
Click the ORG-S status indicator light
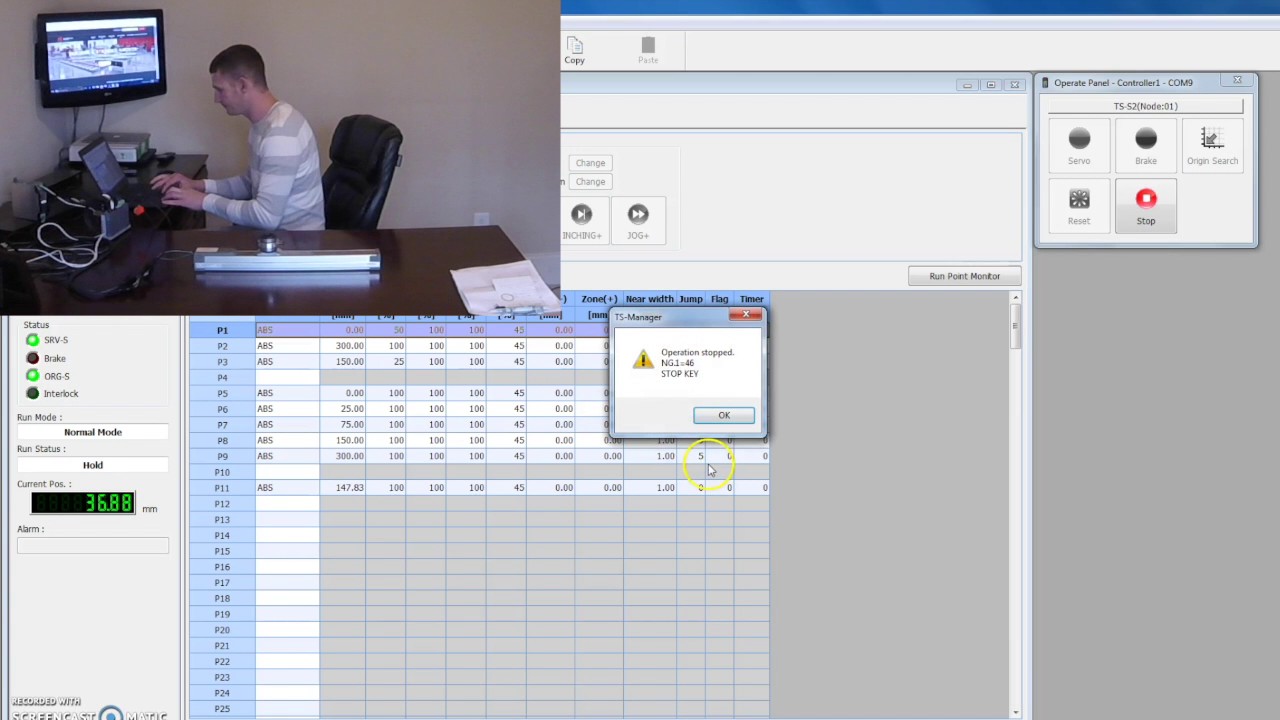coord(33,376)
